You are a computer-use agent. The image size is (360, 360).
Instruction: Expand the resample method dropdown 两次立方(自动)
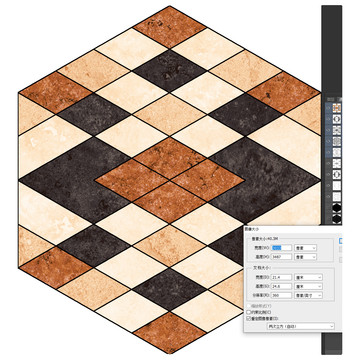(x=301, y=326)
